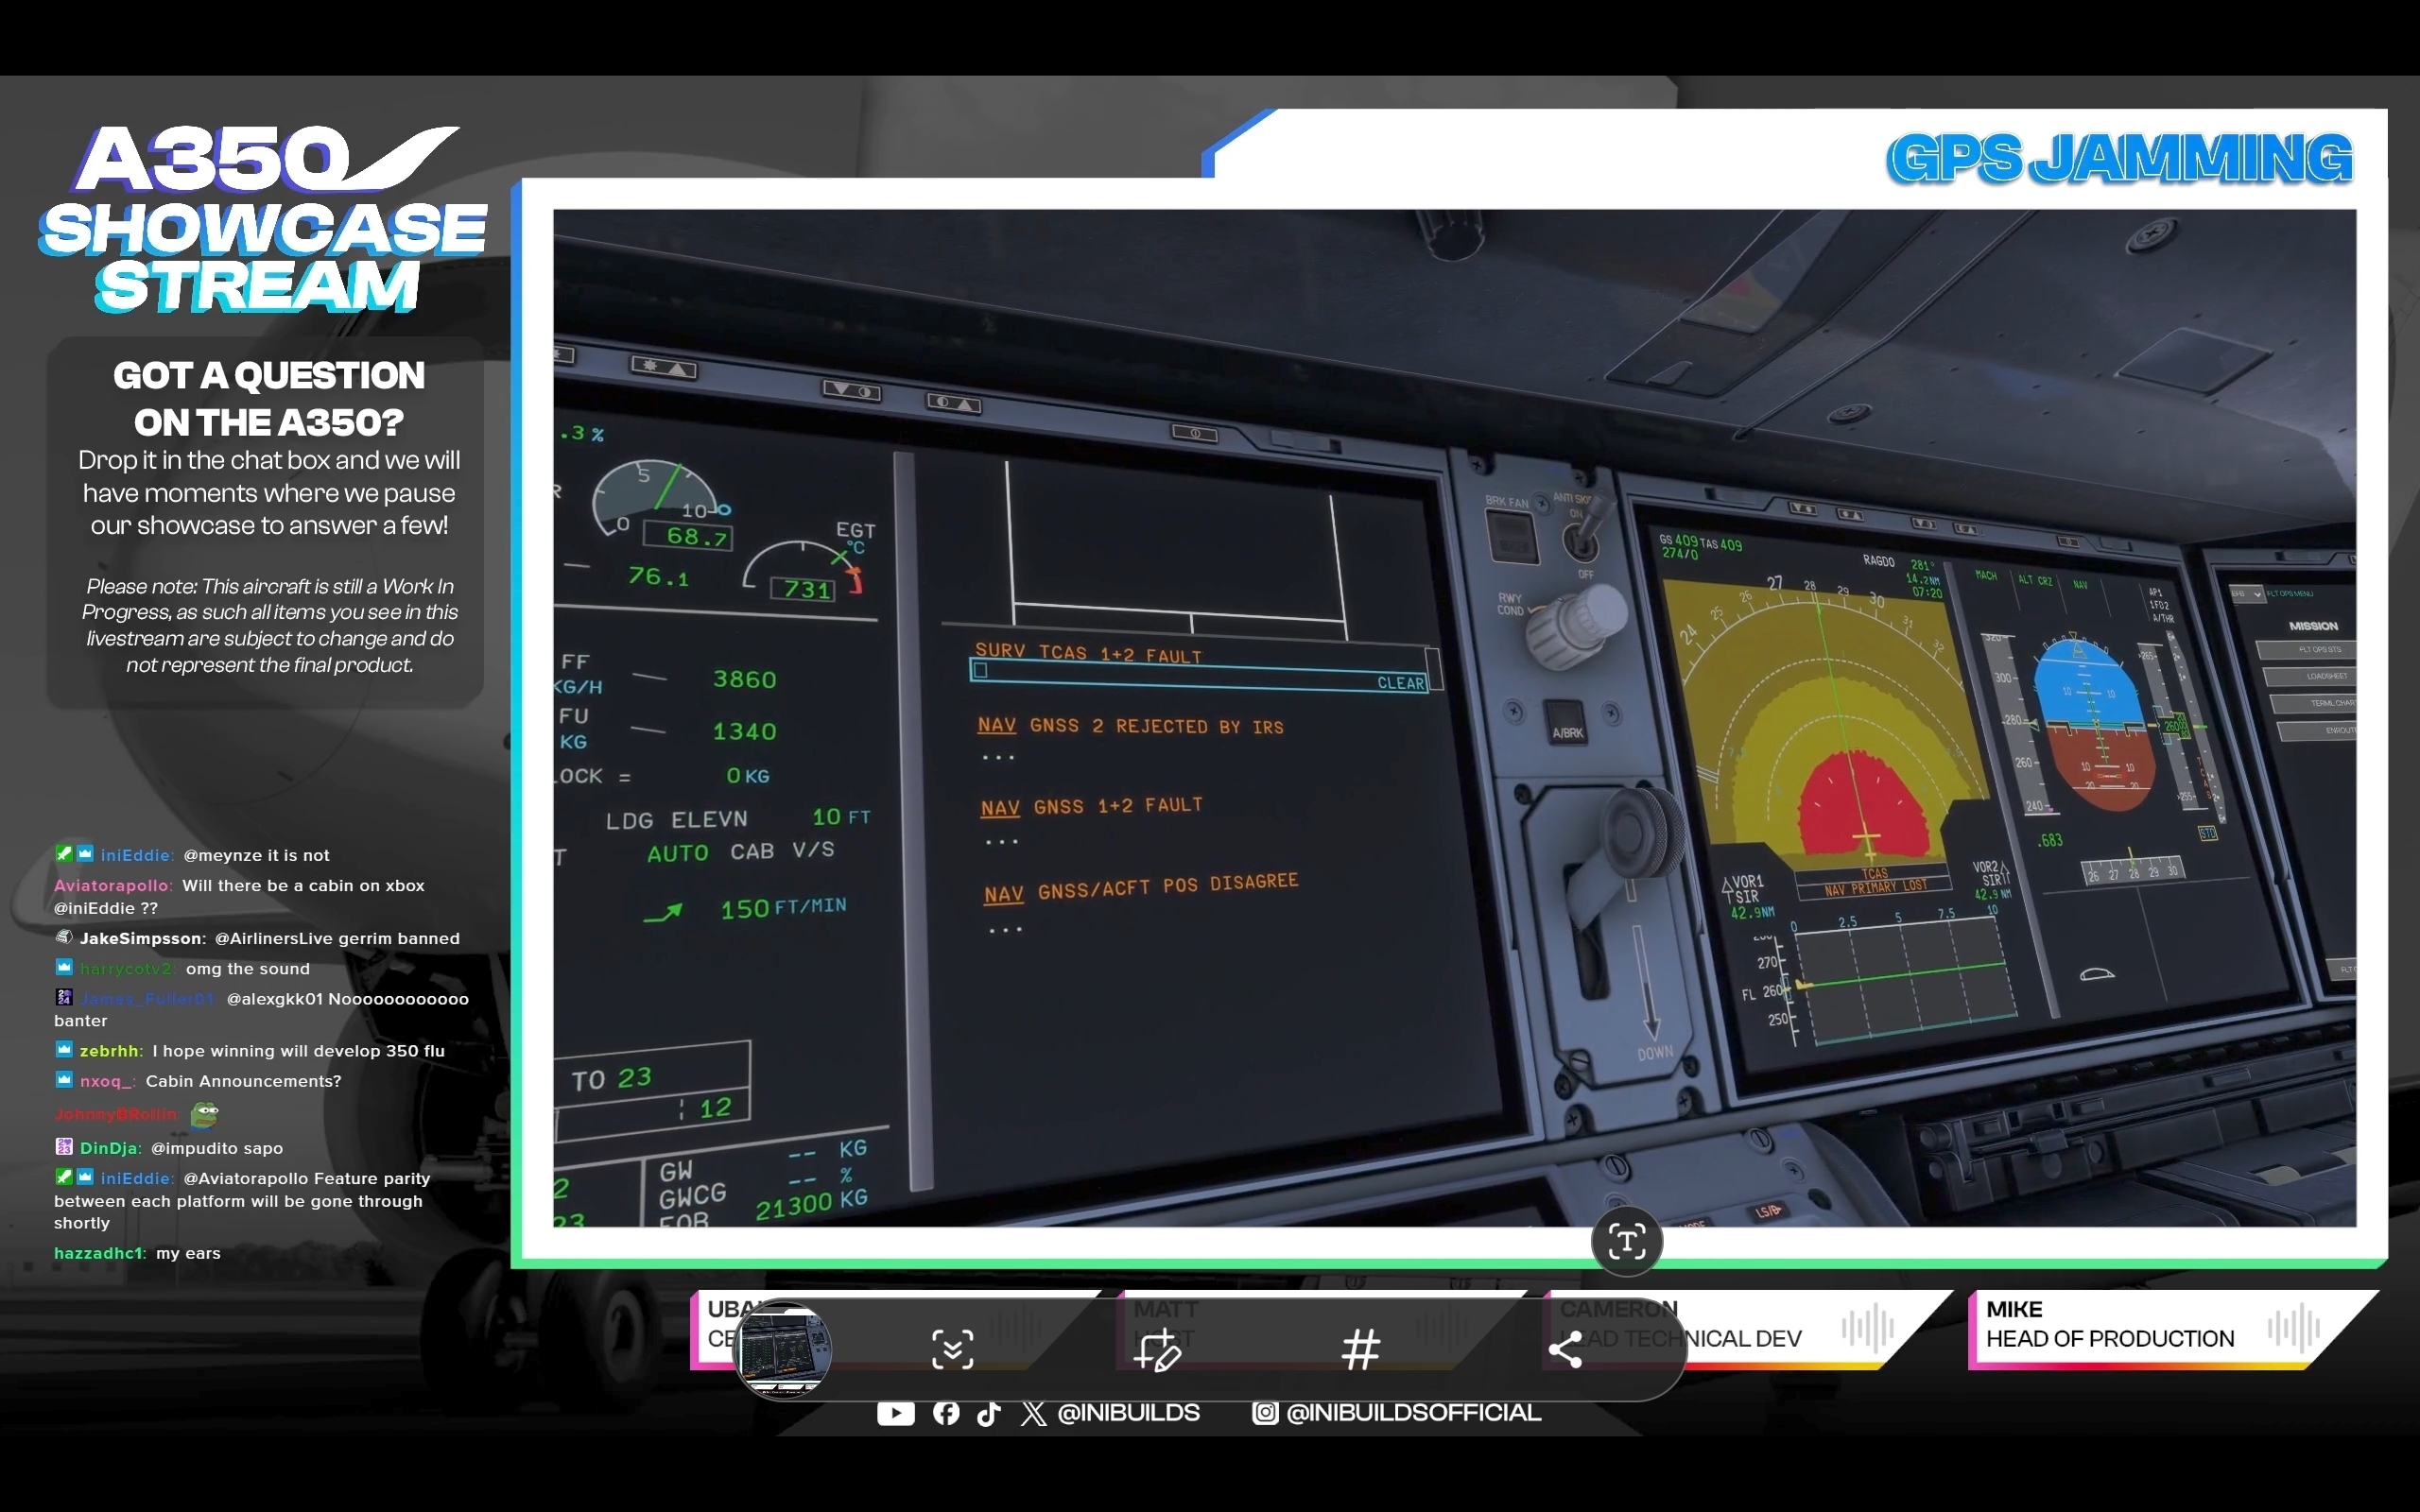Click the STD baro indicator on the PFD
Image resolution: width=2420 pixels, height=1512 pixels.
click(x=2208, y=833)
